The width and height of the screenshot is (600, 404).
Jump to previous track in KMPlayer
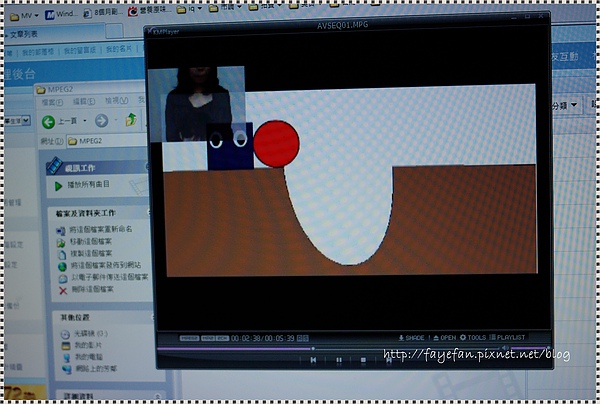click(313, 360)
